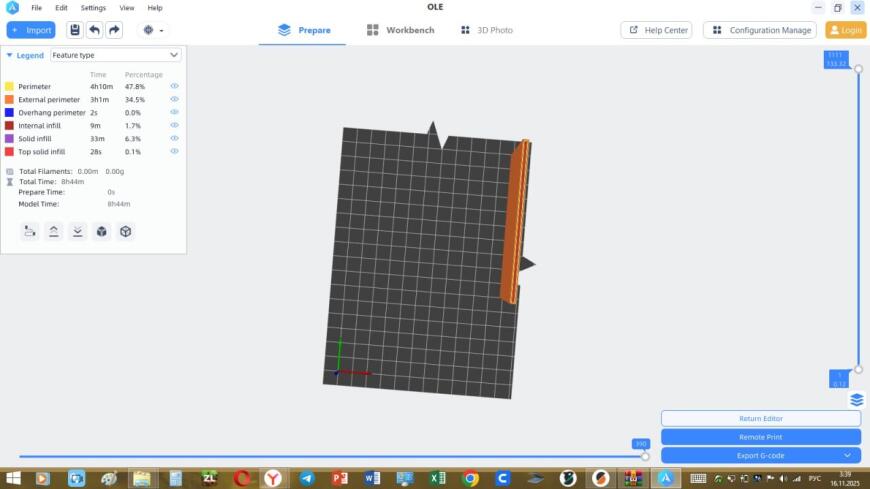The height and width of the screenshot is (489, 870).
Task: Open WinRAR from the taskbar
Action: click(633, 478)
